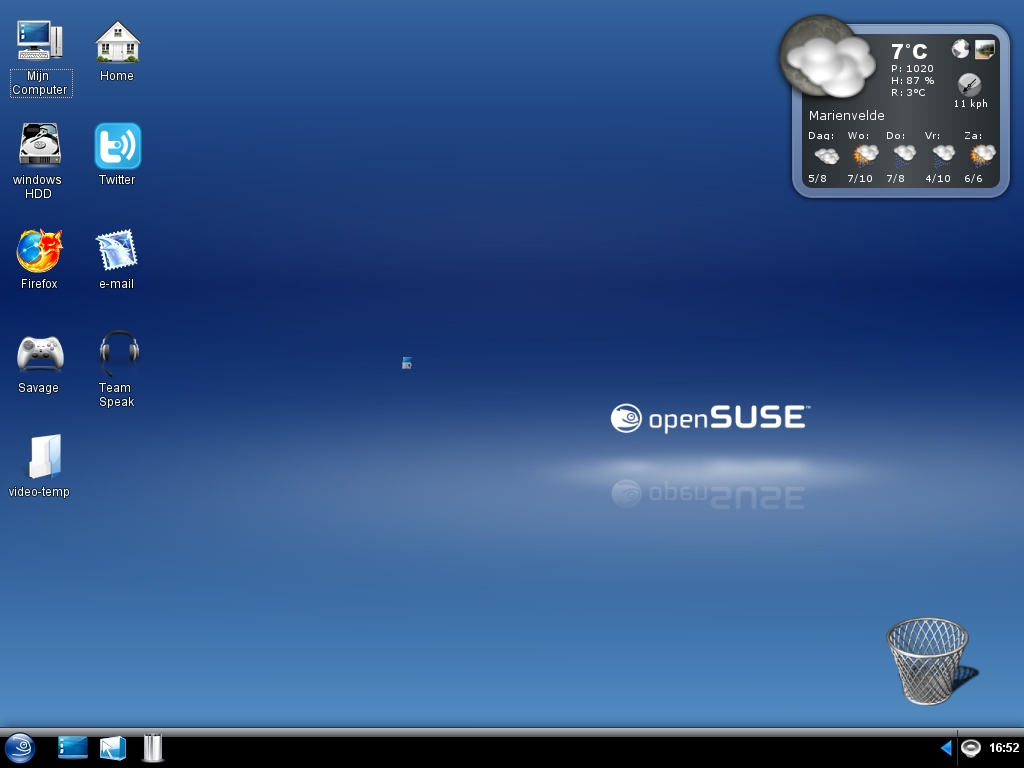
Task: Click the 16:52 clock
Action: 1003,748
